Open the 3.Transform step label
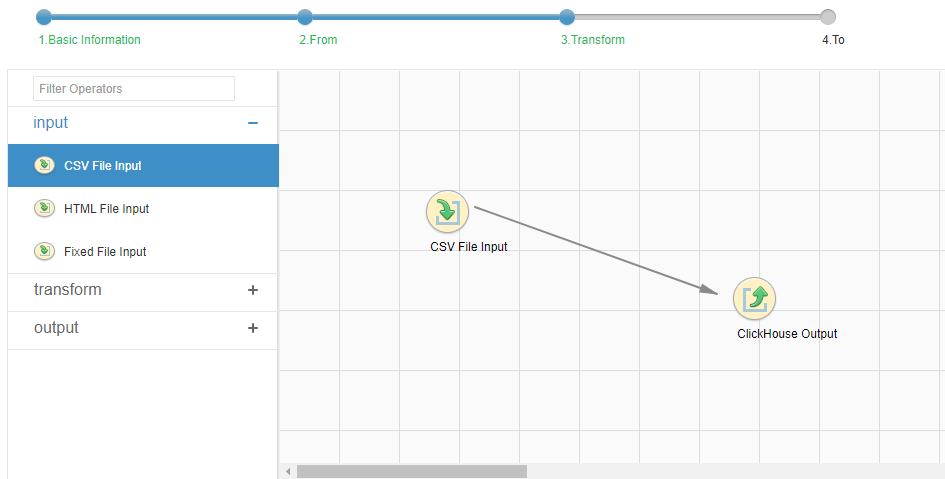945x479 pixels. coord(592,40)
